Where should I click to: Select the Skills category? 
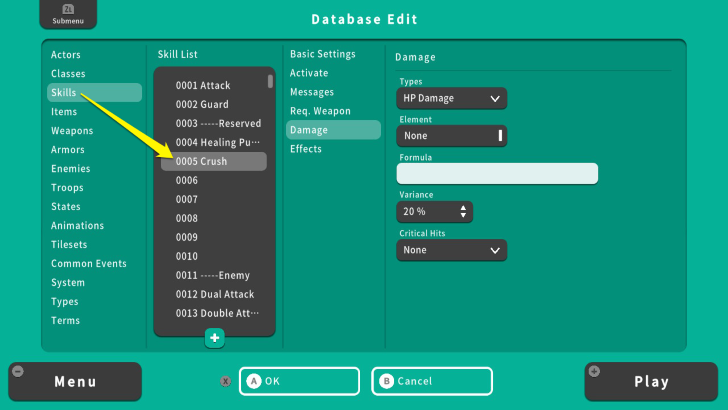tap(94, 92)
